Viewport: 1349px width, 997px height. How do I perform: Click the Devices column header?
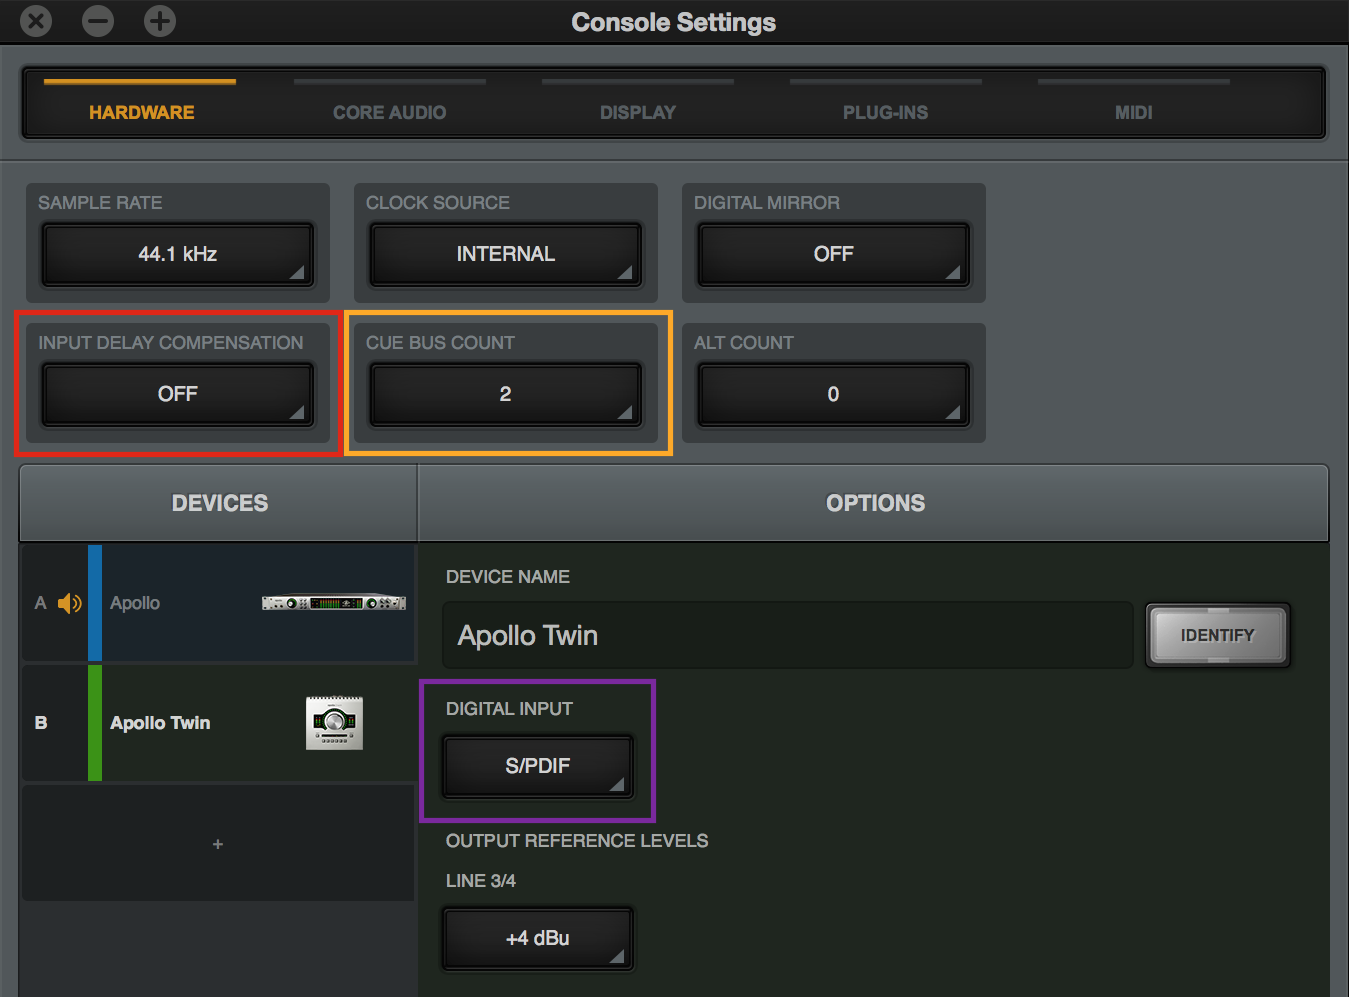[219, 503]
